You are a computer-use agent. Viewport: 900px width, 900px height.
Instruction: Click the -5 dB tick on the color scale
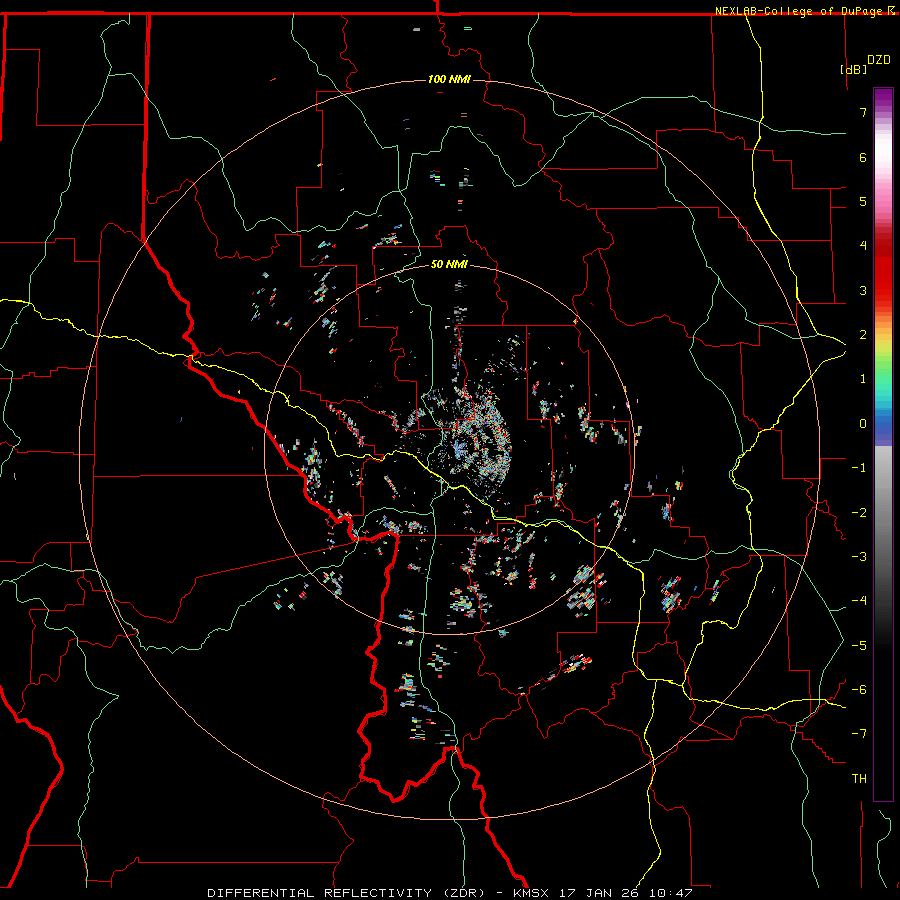[x=859, y=646]
